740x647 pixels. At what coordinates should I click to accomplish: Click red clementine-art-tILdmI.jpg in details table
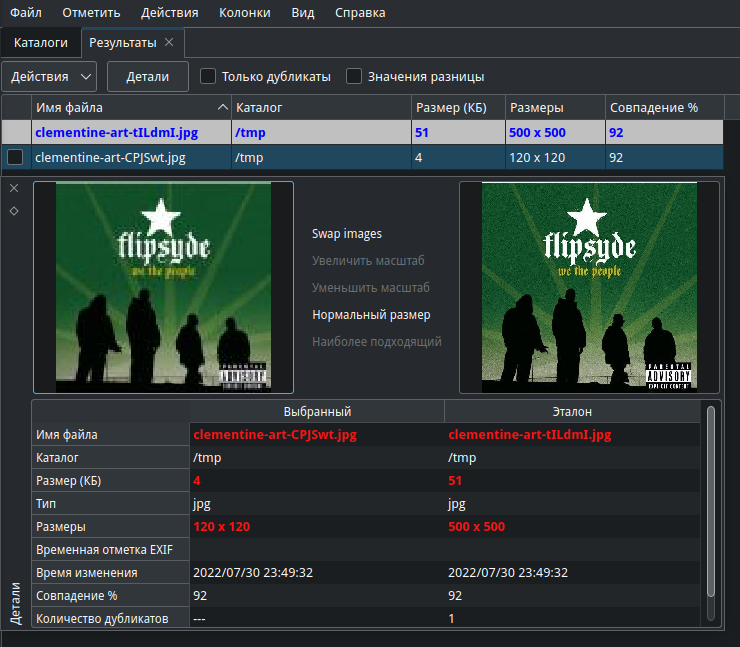click(x=530, y=435)
